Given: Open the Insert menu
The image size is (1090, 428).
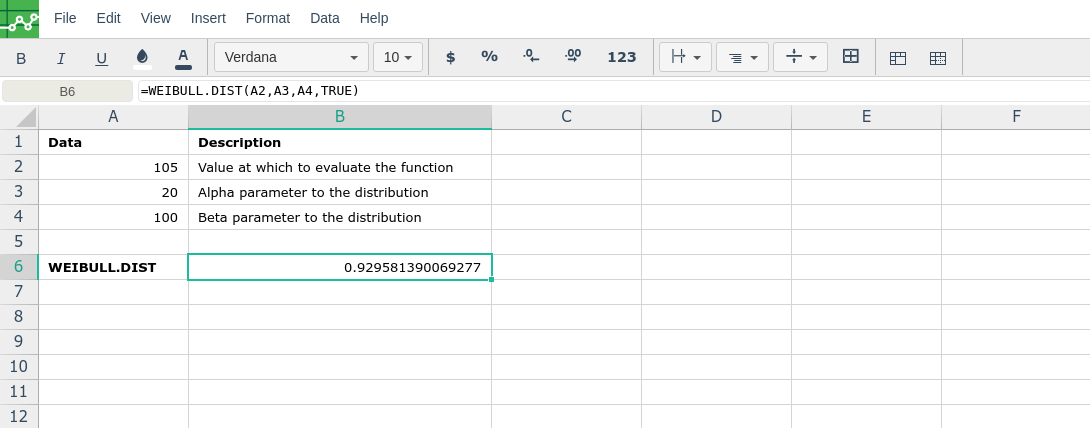Looking at the screenshot, I should (208, 18).
